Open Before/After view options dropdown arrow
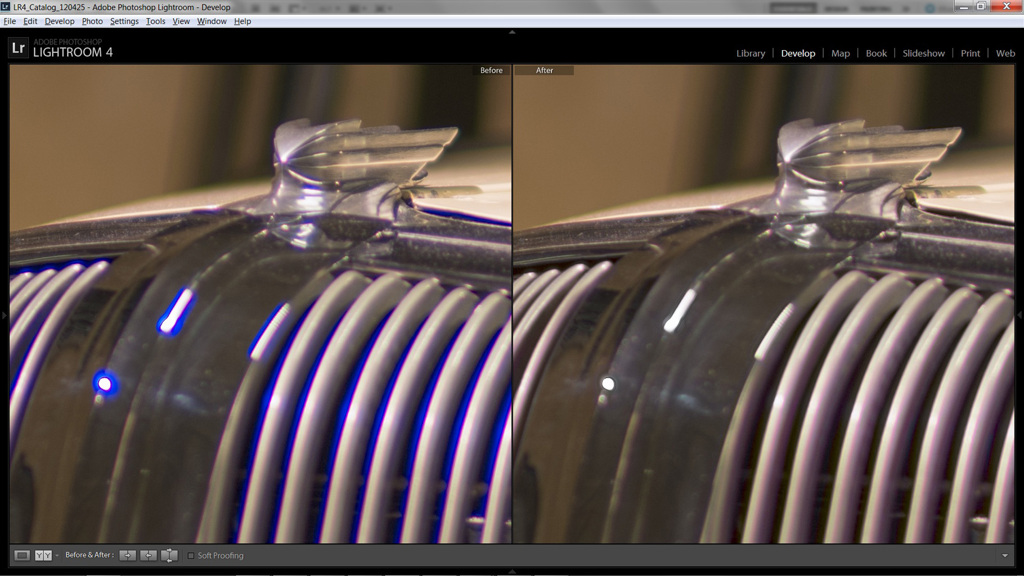 pyautogui.click(x=57, y=555)
